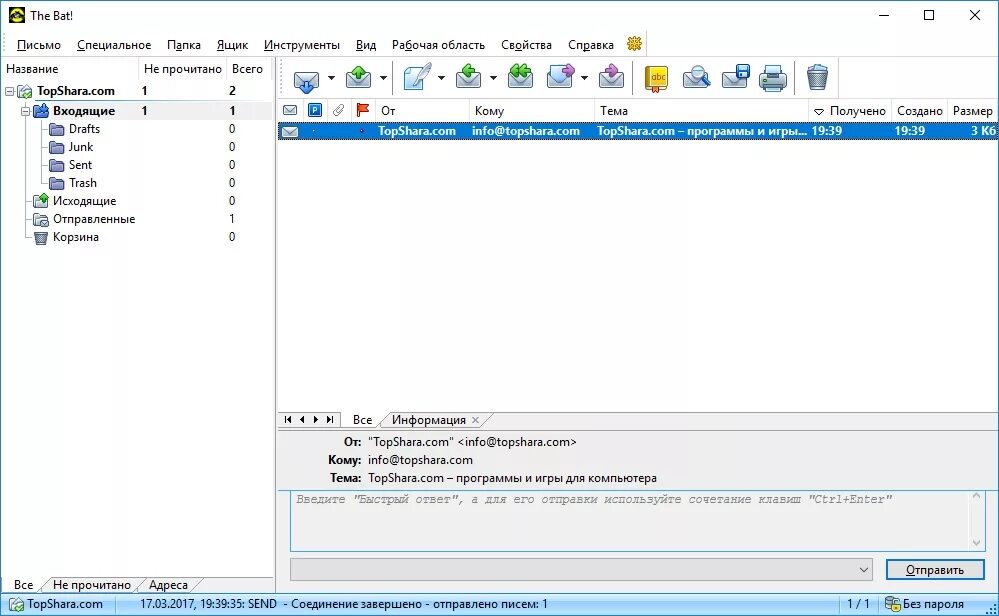Go to next message arrow

316,419
